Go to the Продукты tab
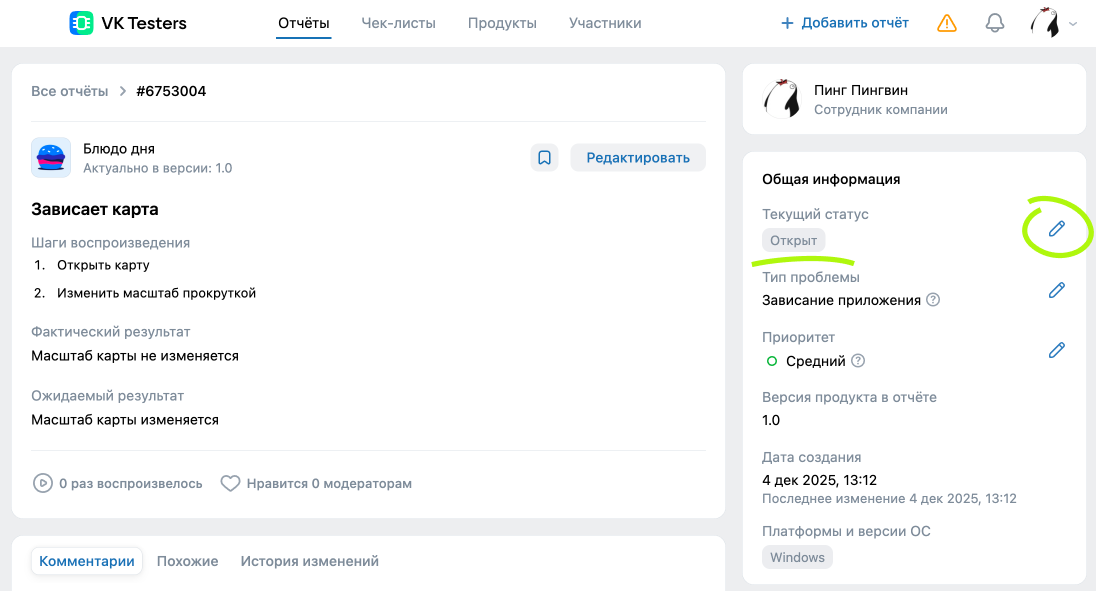The width and height of the screenshot is (1096, 591). (502, 23)
